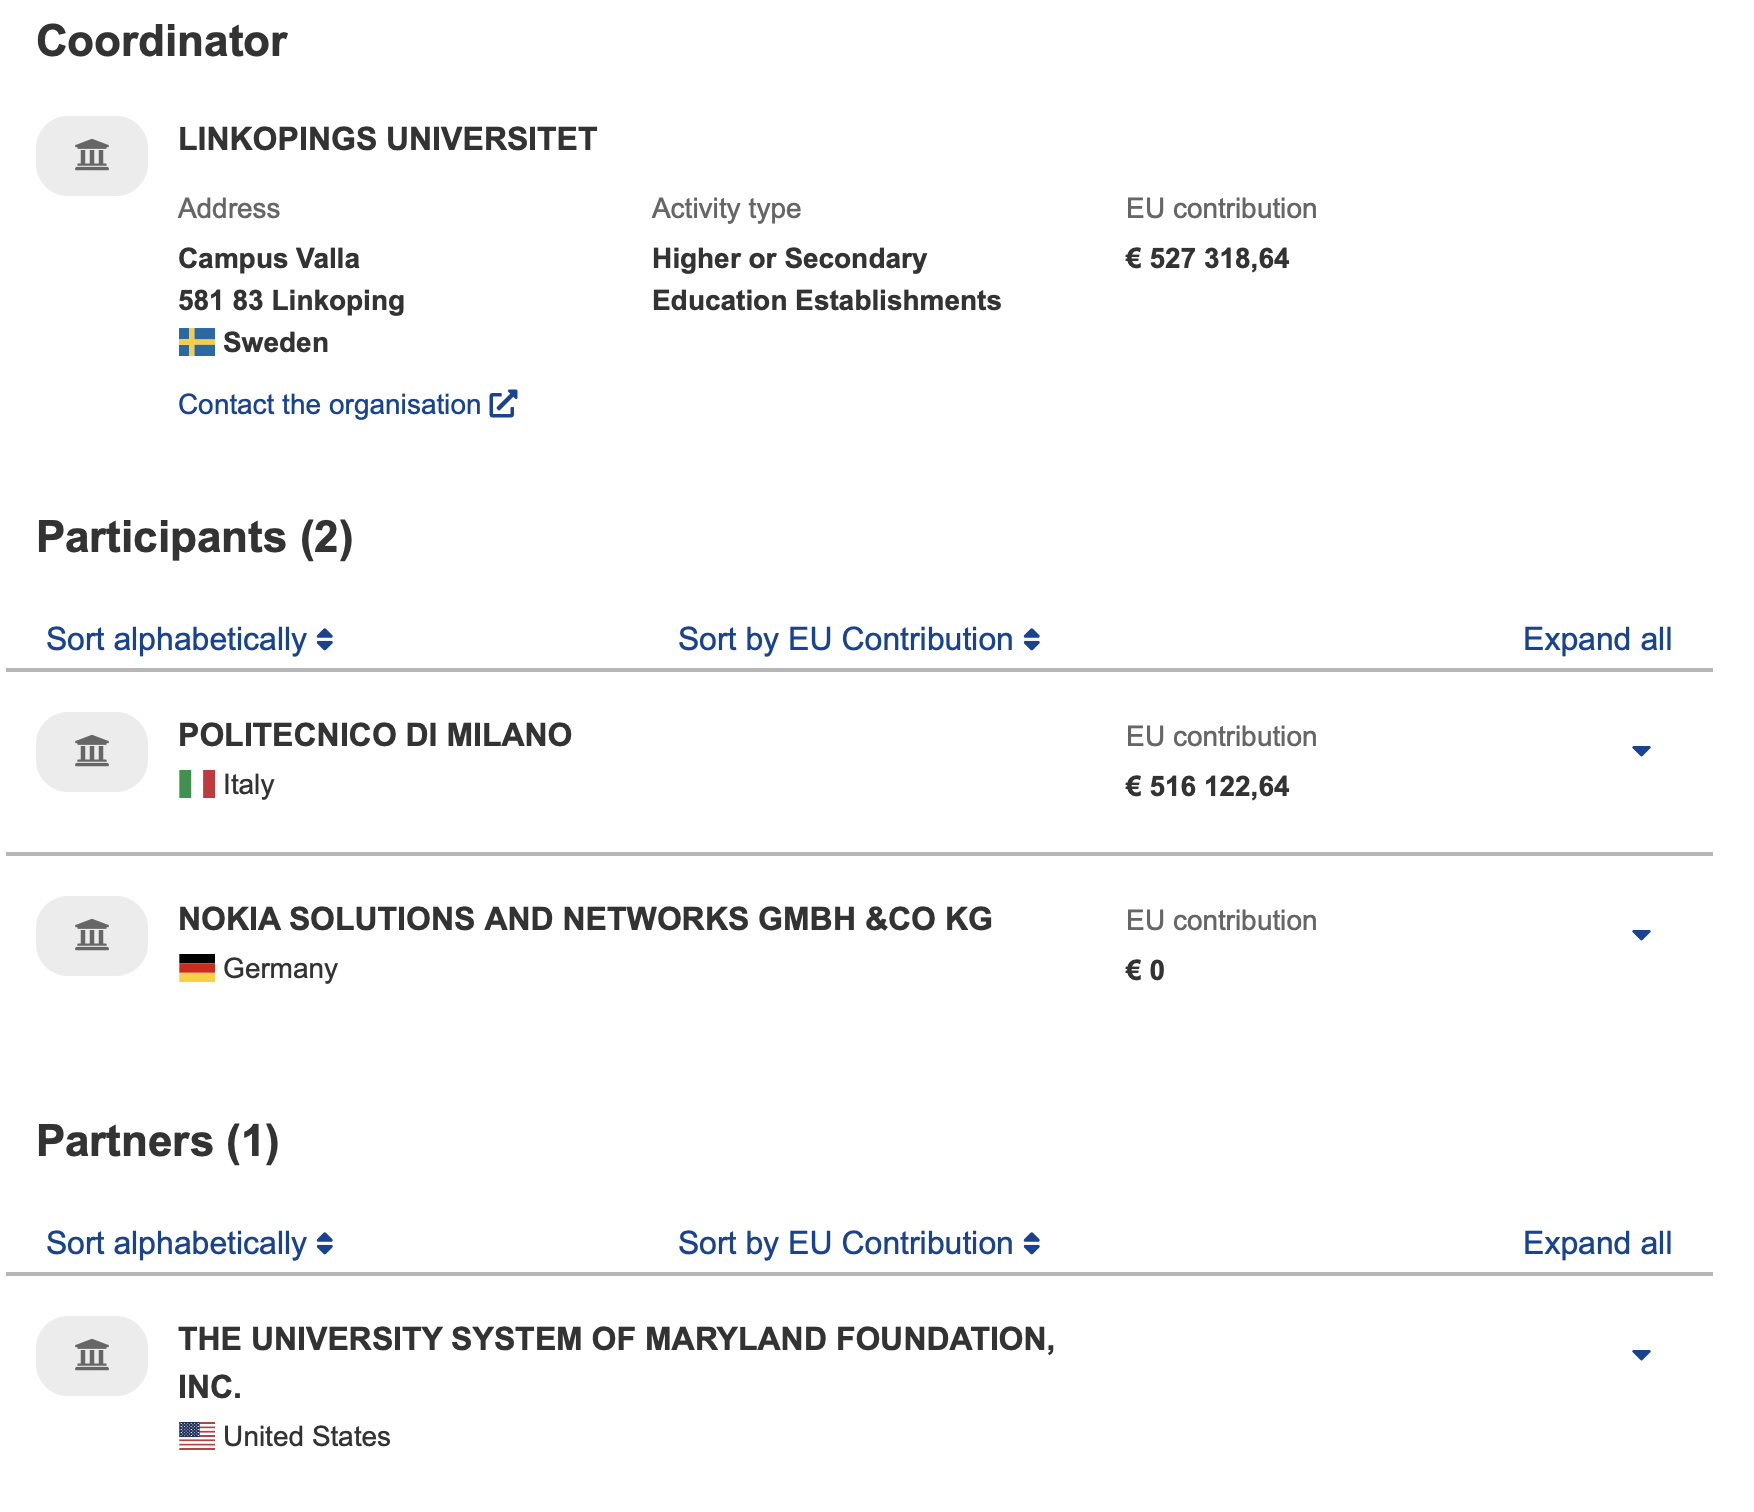Click Nokia Solutions institution icon
Screen dimensions: 1754x1512
click(92, 936)
